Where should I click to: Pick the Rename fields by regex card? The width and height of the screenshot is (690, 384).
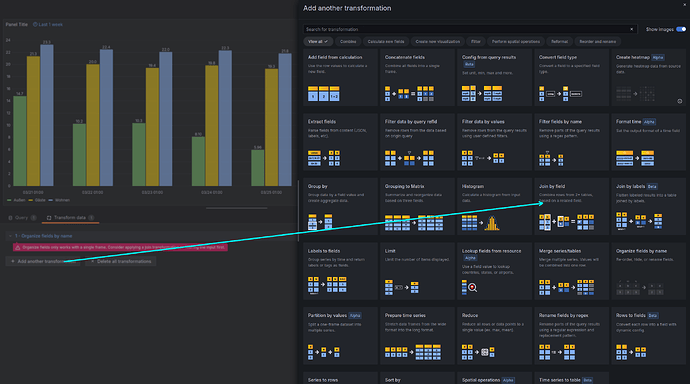tap(571, 336)
